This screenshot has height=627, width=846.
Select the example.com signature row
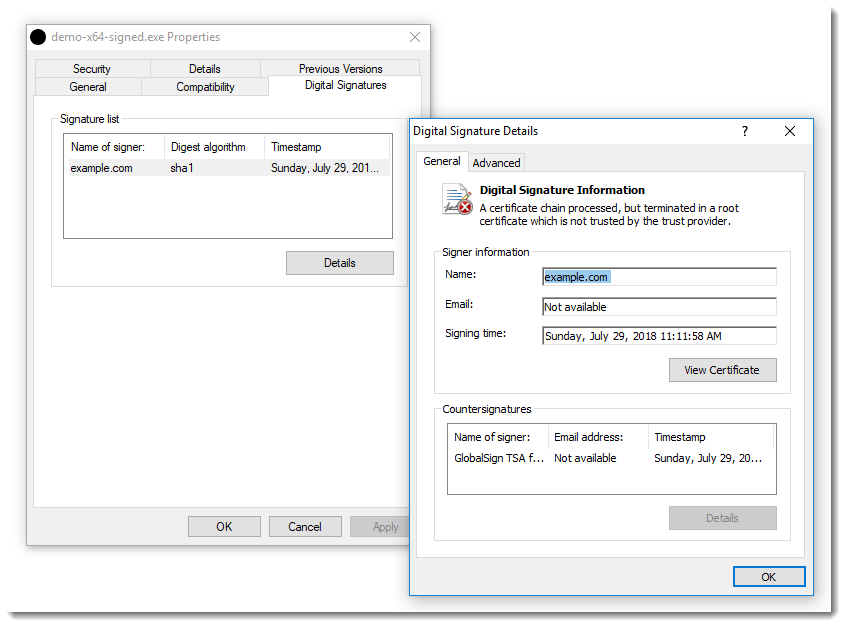pos(100,168)
